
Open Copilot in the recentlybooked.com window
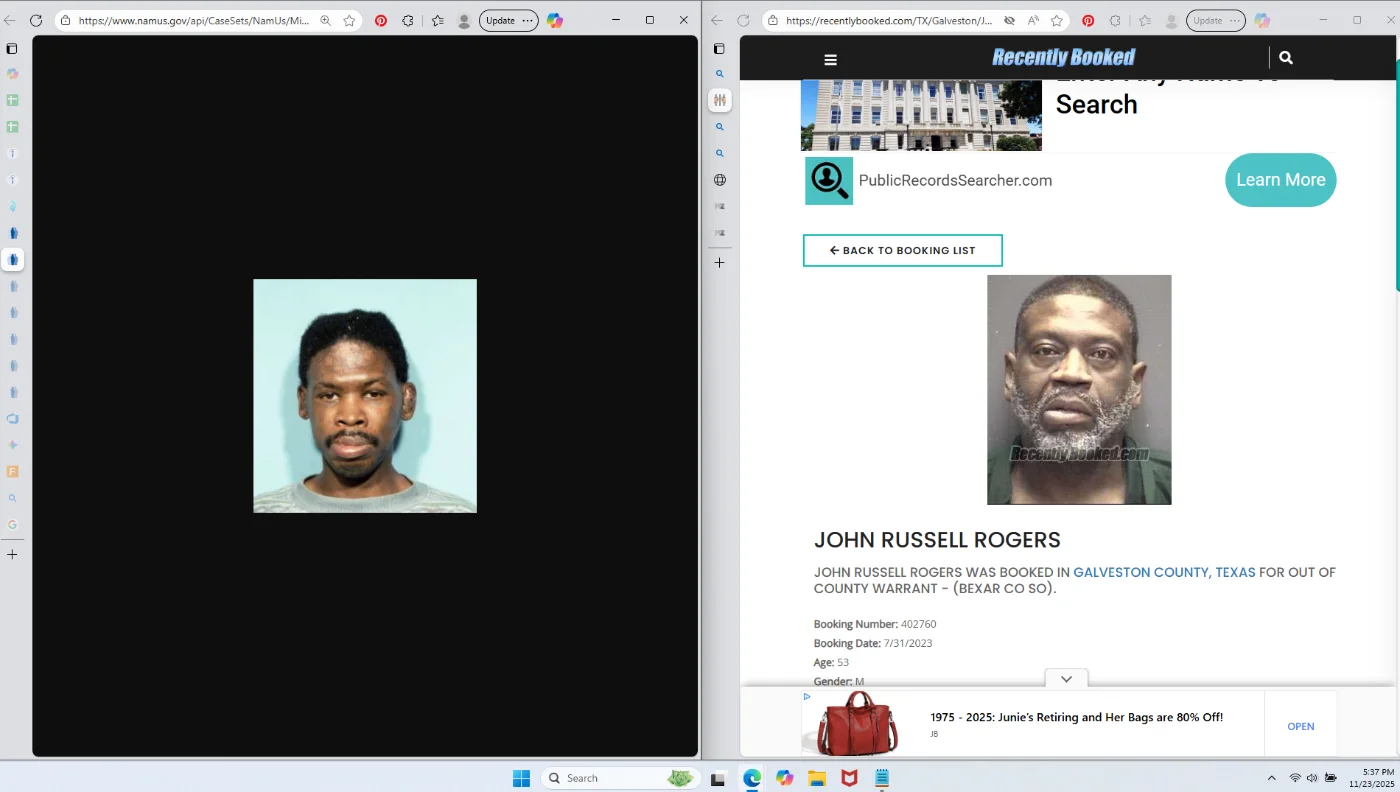click(1262, 21)
